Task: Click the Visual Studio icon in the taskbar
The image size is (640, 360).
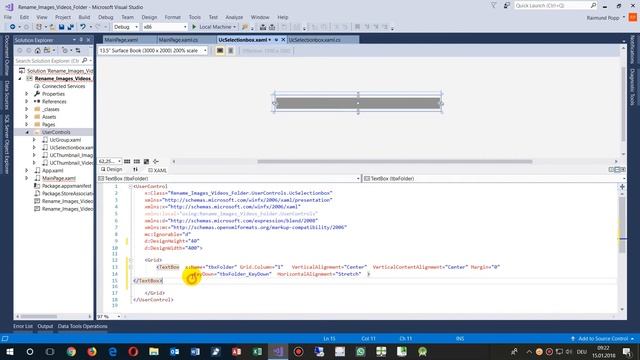Action: (278, 351)
